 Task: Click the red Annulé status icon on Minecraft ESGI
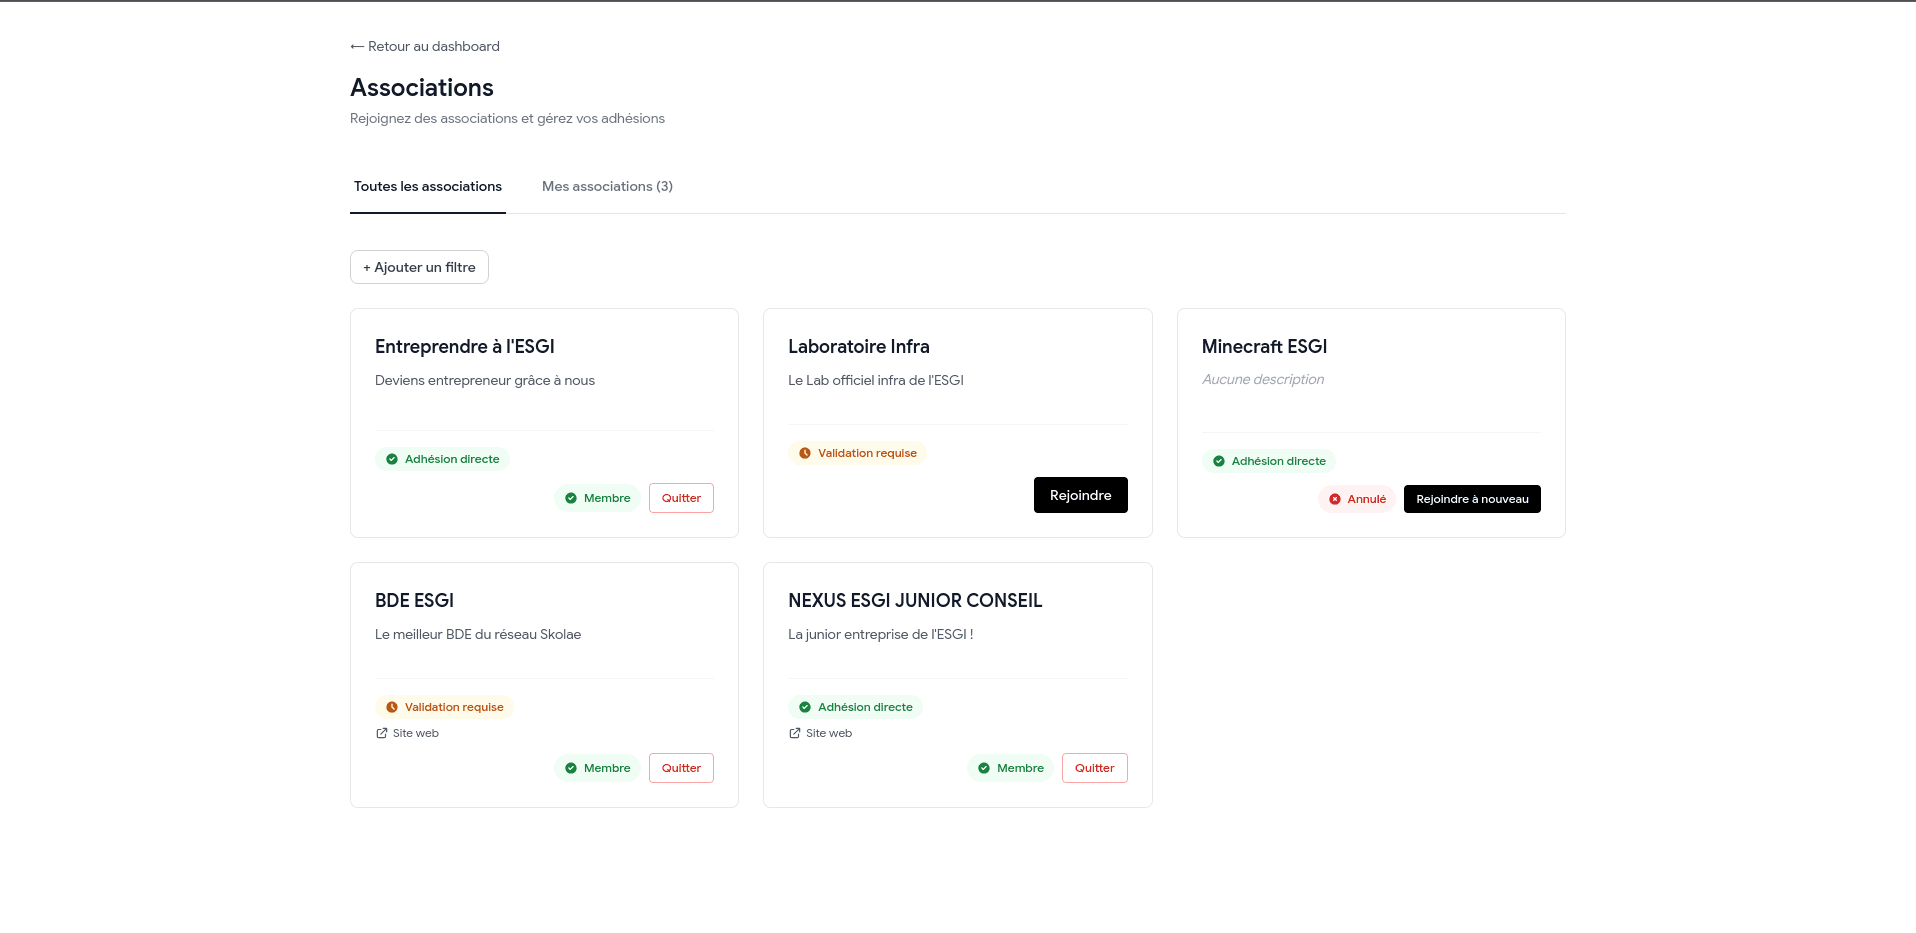coord(1335,499)
